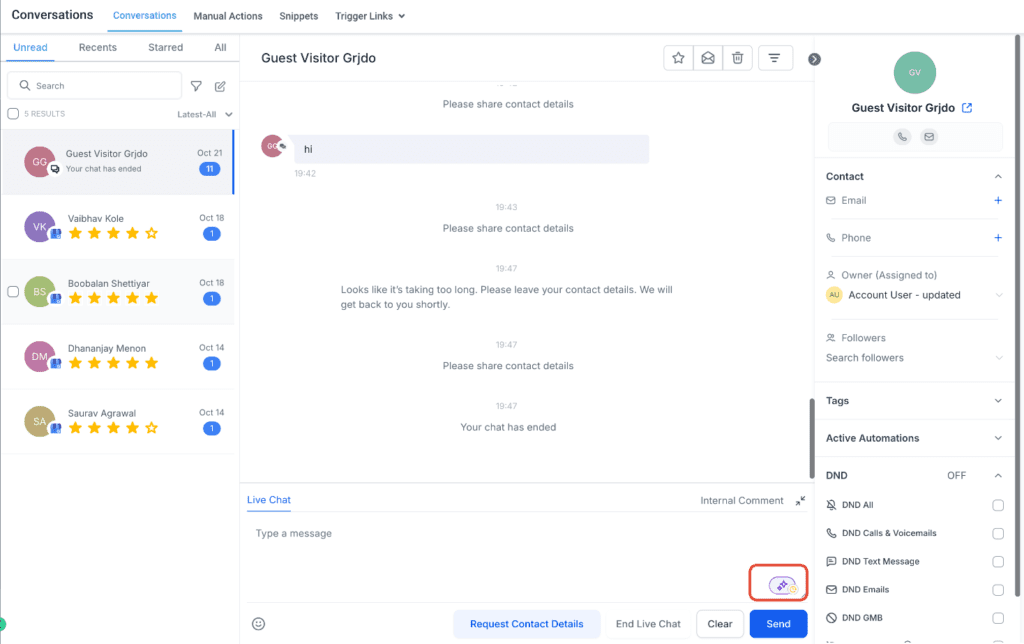1024x644 pixels.
Task: Delete the conversation using trash icon
Action: tap(738, 57)
